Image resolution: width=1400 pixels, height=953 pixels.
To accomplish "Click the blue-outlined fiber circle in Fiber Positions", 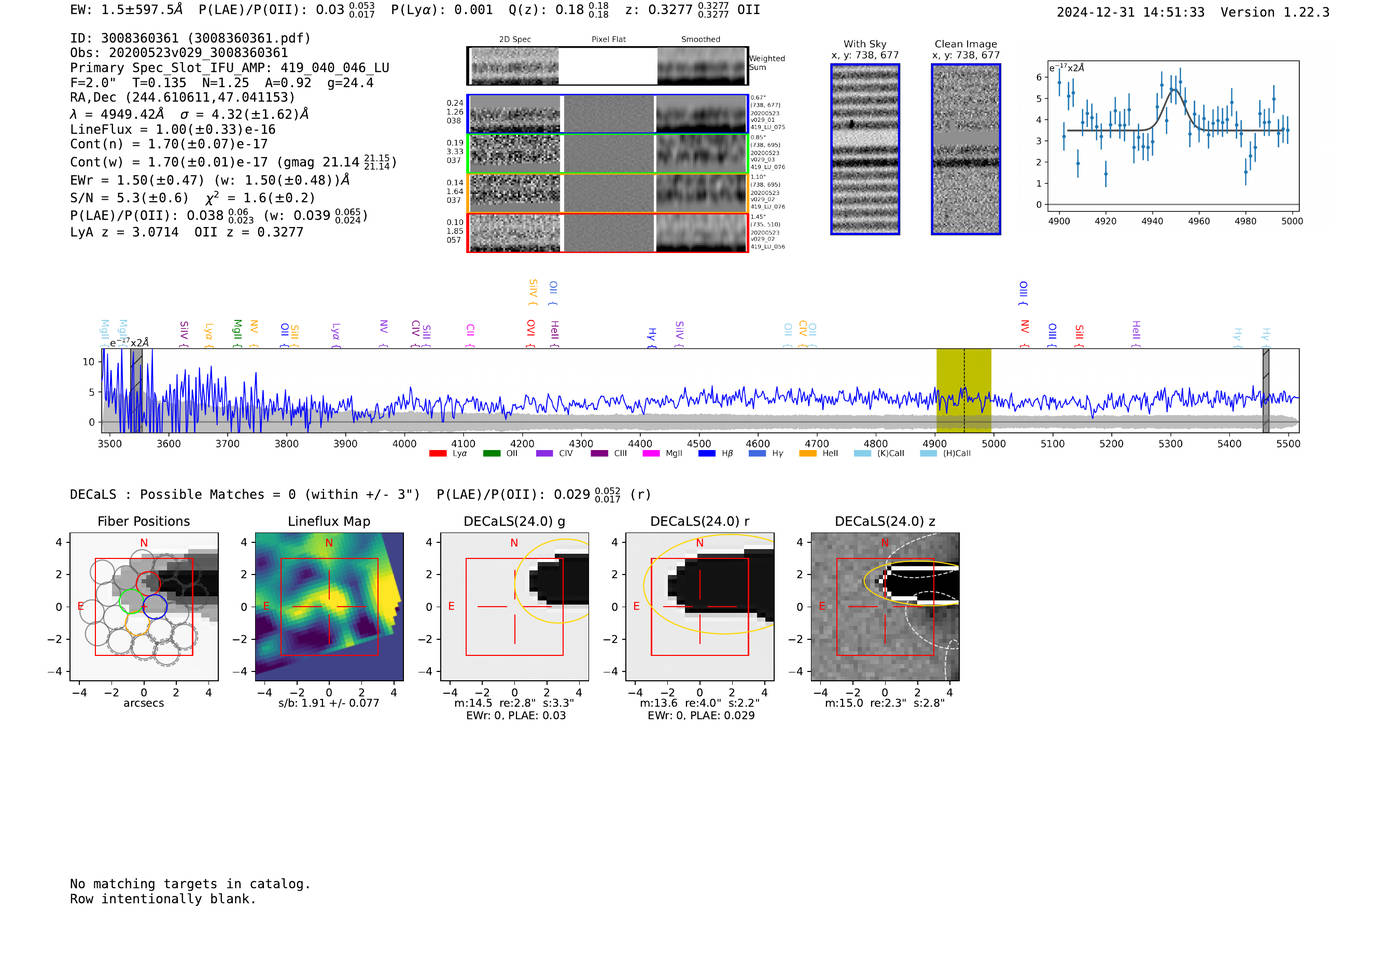I will pos(154,606).
